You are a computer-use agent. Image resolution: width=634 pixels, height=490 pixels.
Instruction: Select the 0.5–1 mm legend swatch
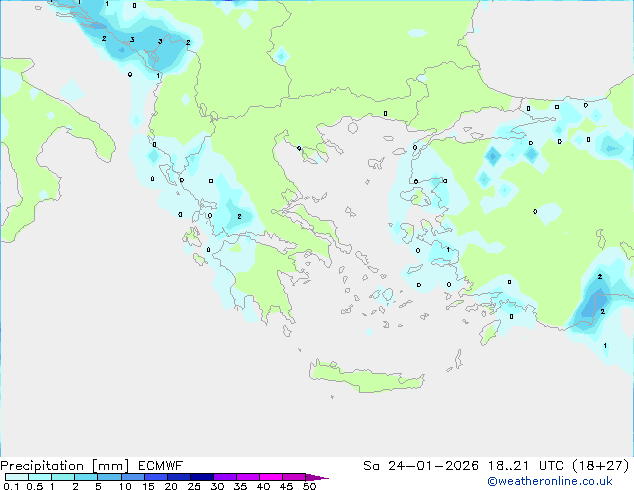coord(40,477)
